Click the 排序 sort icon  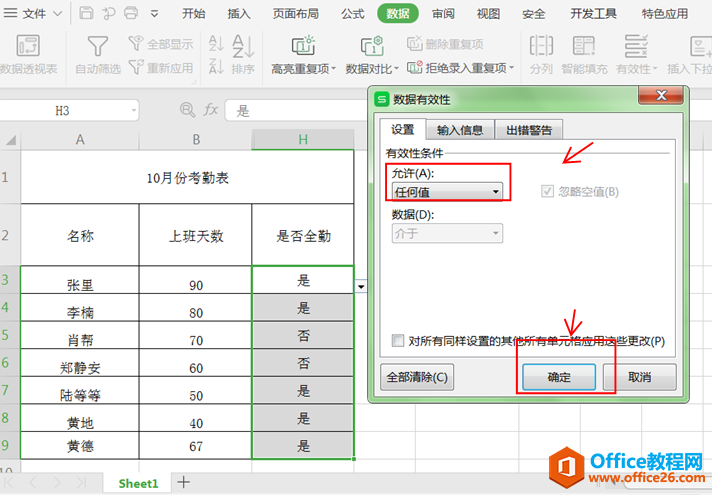click(243, 47)
